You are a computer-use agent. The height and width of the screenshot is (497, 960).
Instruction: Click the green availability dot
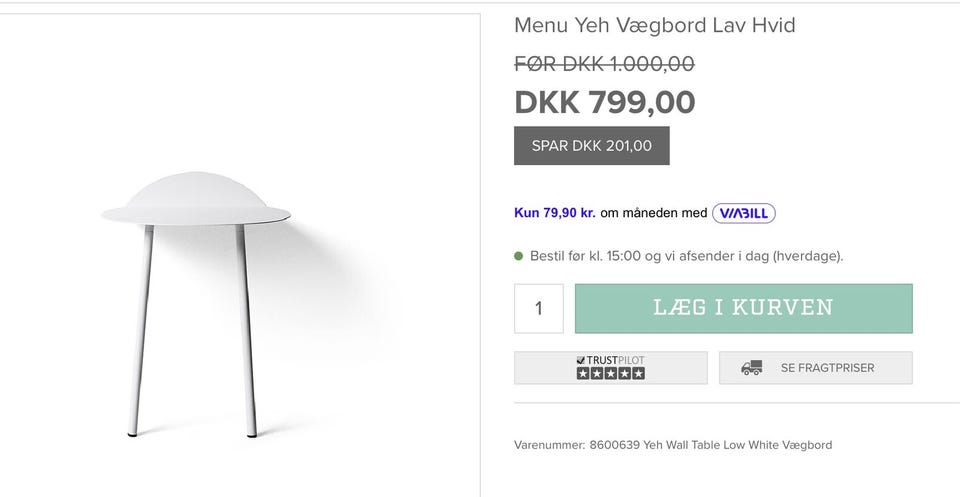pos(519,256)
